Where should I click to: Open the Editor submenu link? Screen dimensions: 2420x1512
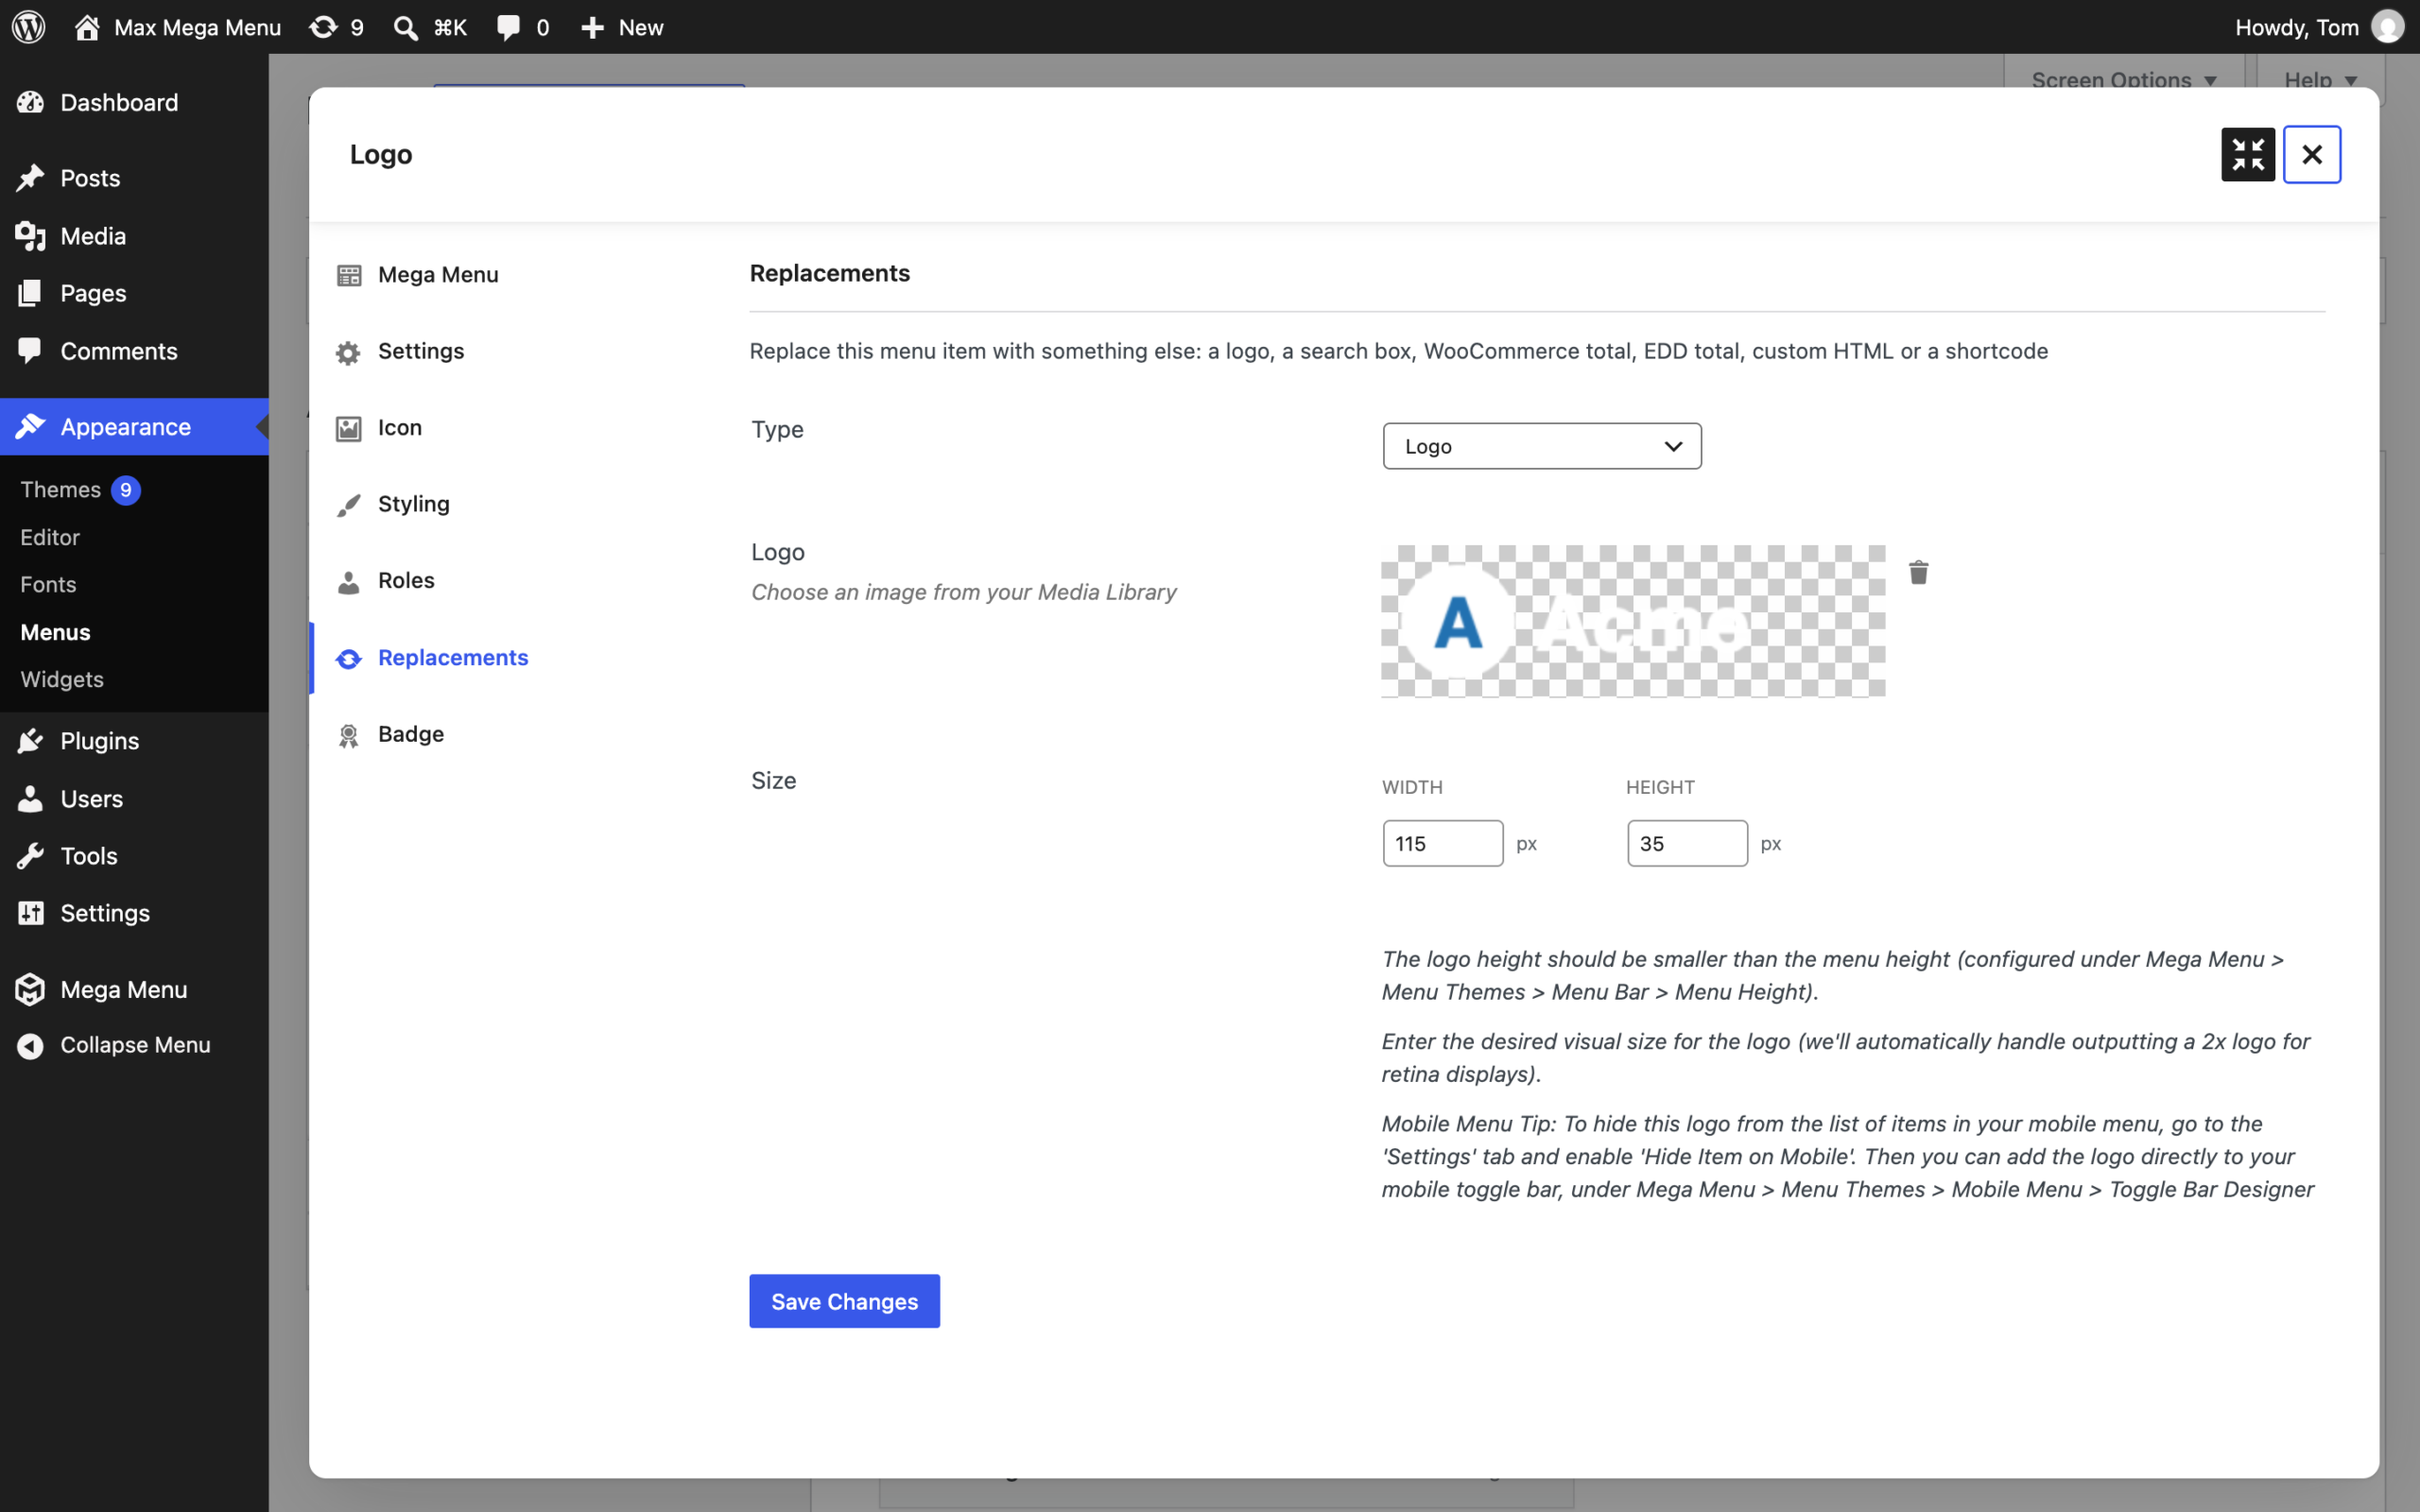click(50, 538)
